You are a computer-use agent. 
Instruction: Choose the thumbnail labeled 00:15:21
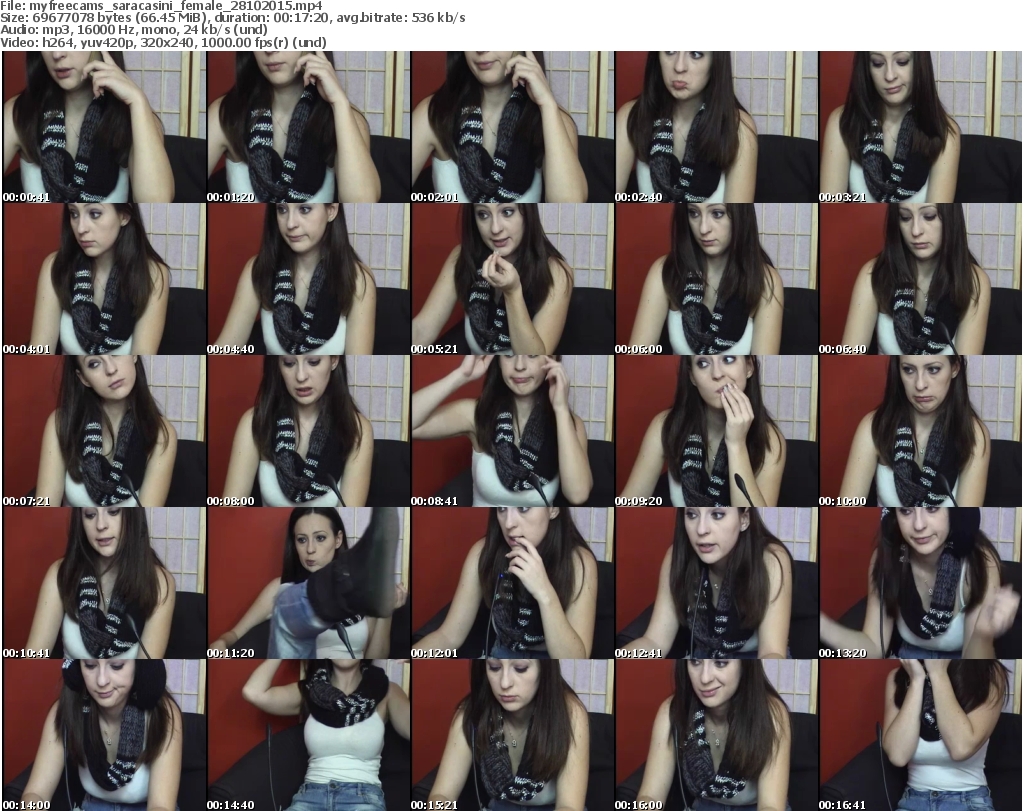point(512,735)
